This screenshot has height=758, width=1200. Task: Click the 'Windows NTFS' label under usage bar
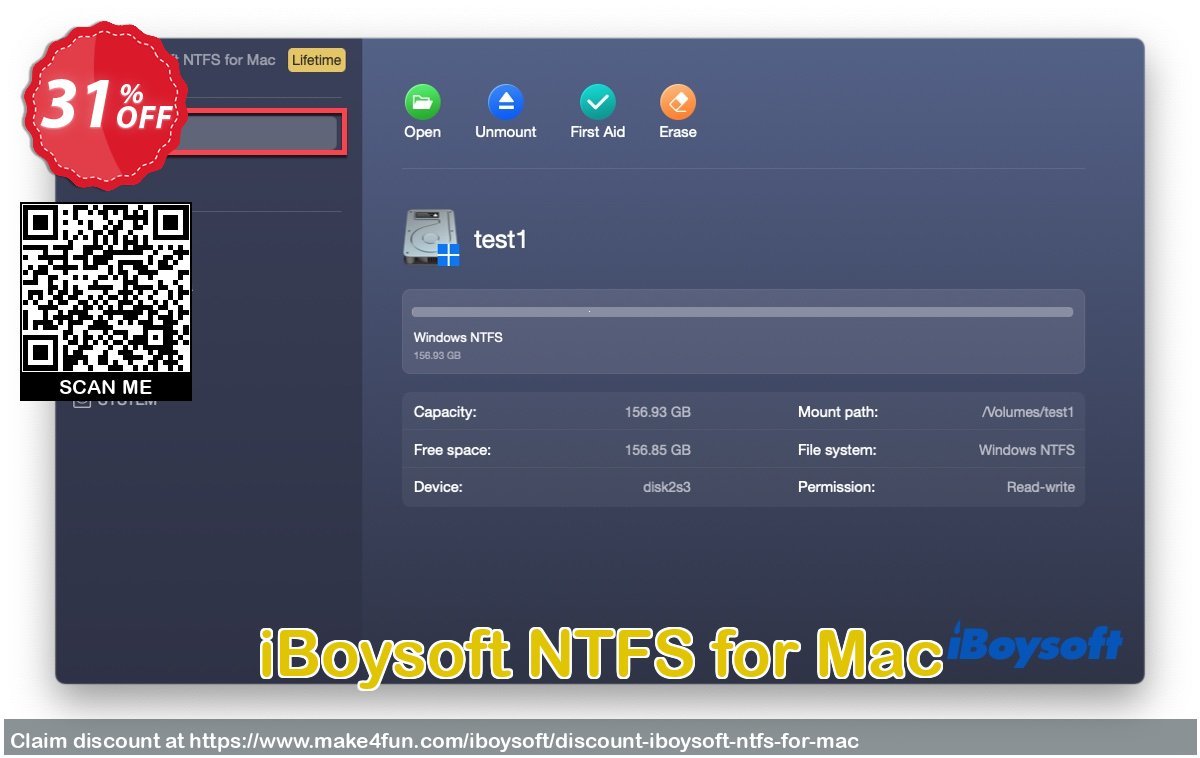click(x=458, y=338)
